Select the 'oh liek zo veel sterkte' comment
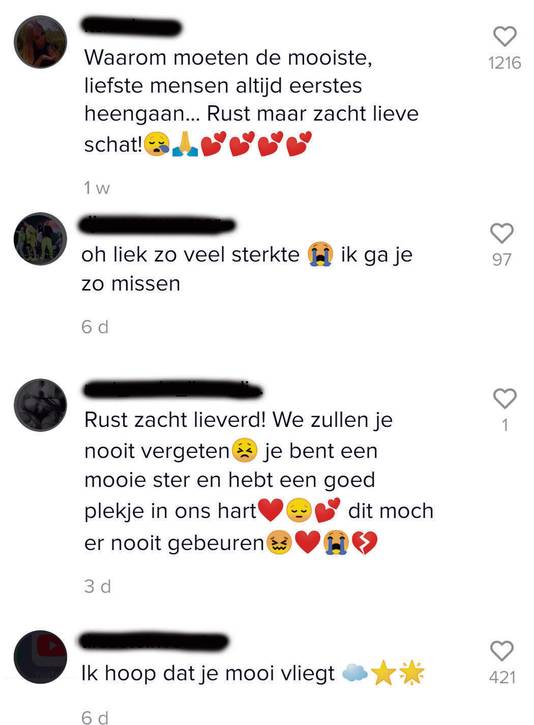 point(247,269)
